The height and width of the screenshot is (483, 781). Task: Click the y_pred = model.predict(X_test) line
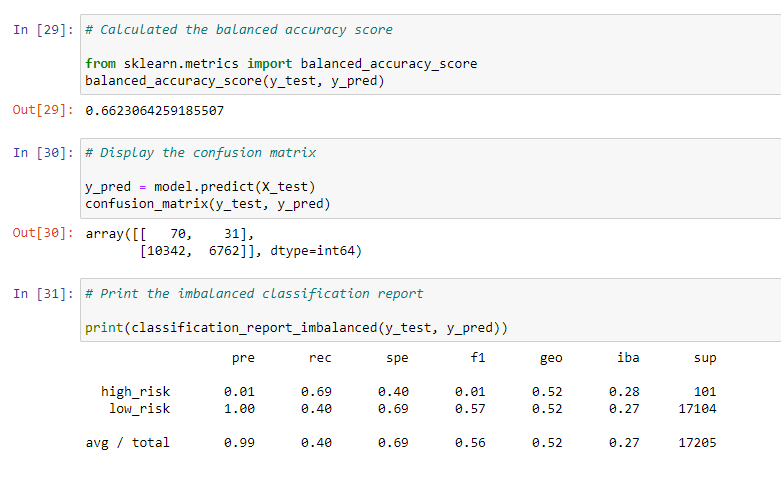(200, 187)
